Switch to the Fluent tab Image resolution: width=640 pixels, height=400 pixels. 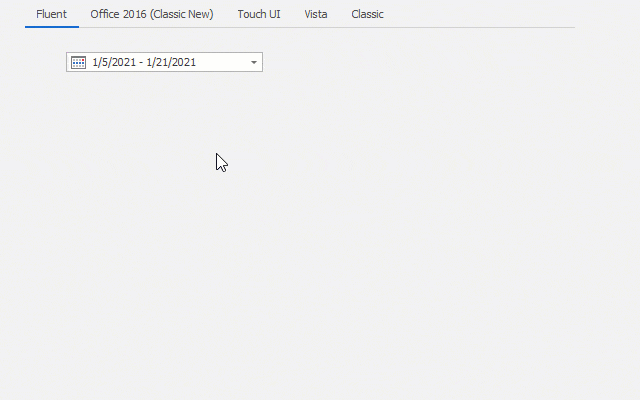pyautogui.click(x=51, y=14)
